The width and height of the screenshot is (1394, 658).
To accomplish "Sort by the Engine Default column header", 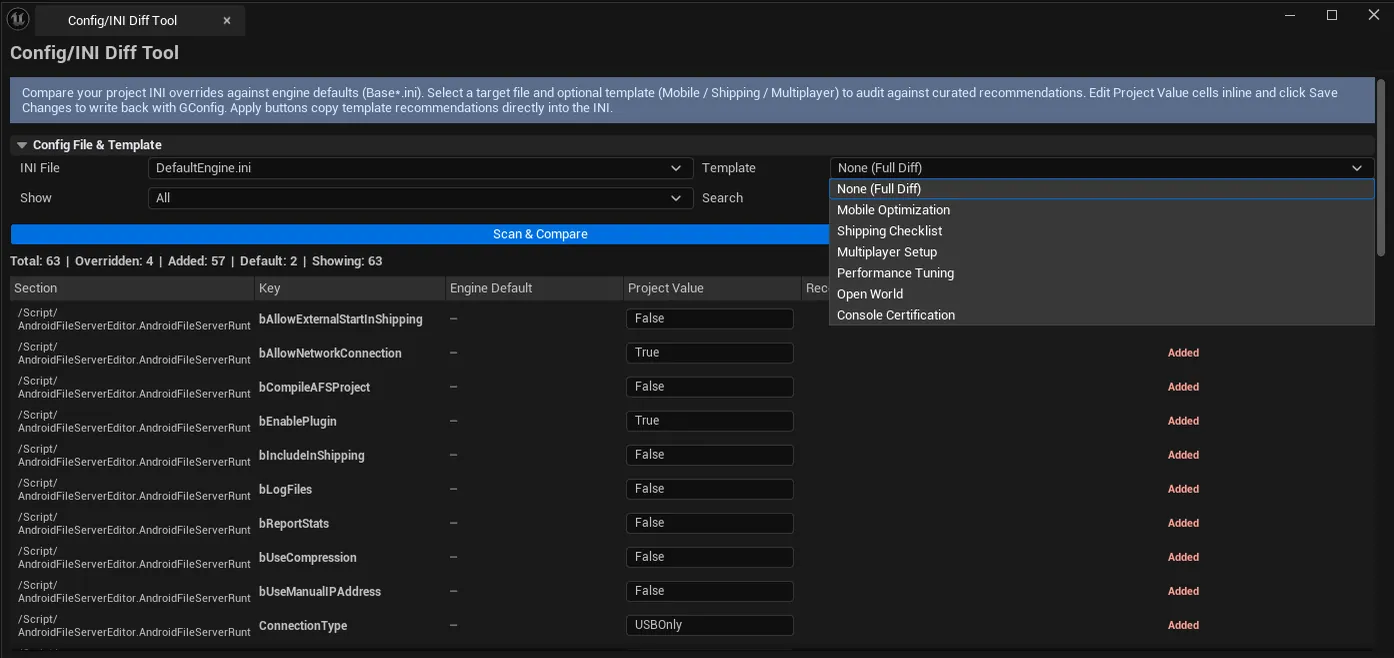I will (534, 288).
